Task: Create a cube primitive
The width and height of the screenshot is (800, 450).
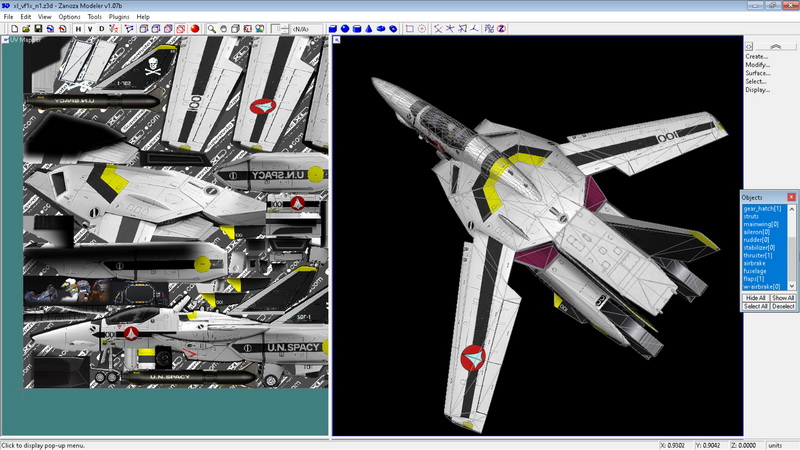Action: click(333, 29)
